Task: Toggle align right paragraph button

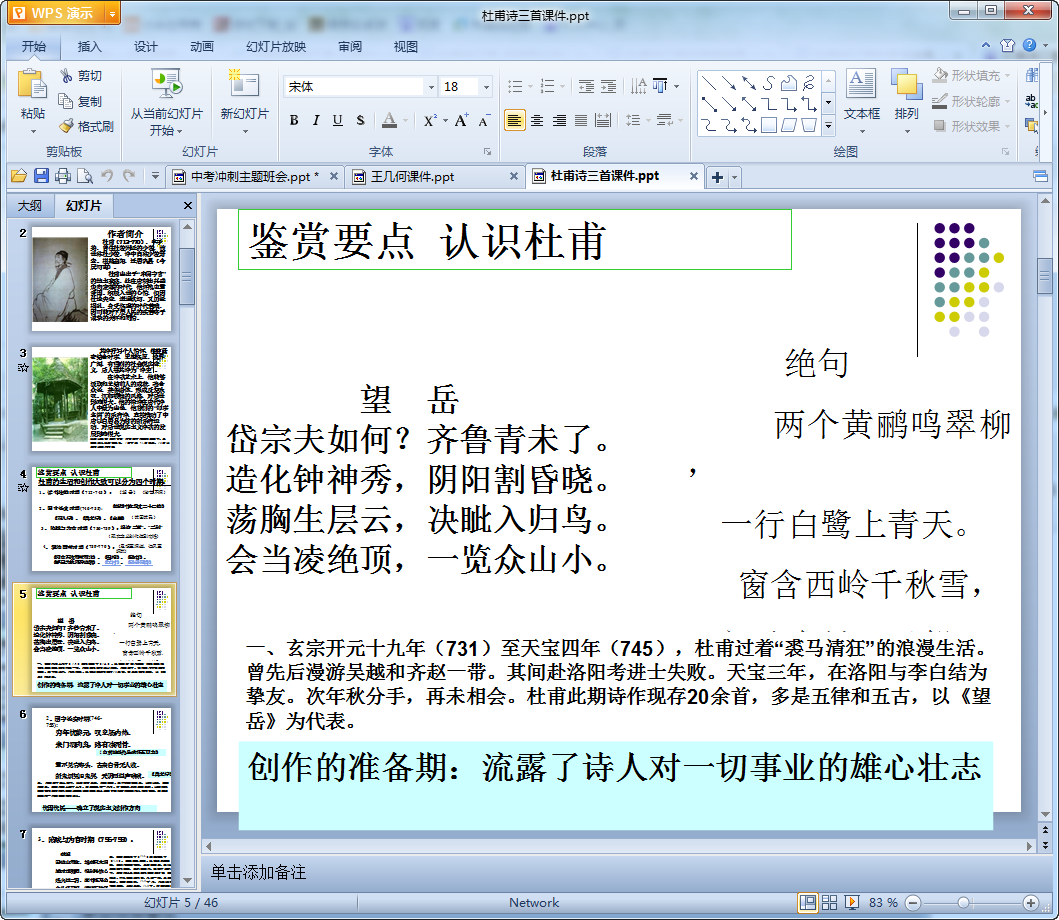Action: [x=559, y=120]
